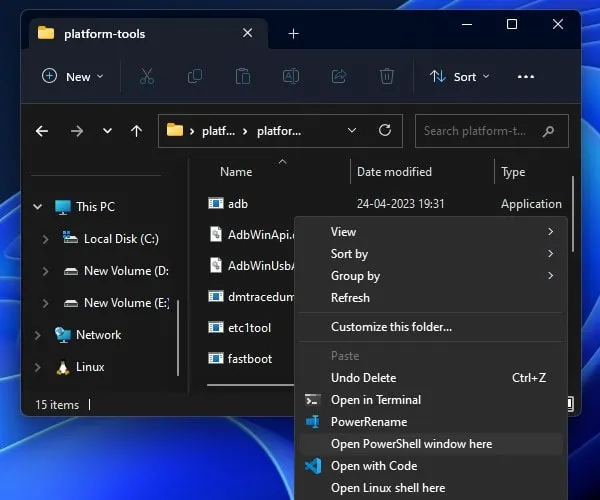
Task: Click the Linux penguin icon
Action: click(x=63, y=367)
